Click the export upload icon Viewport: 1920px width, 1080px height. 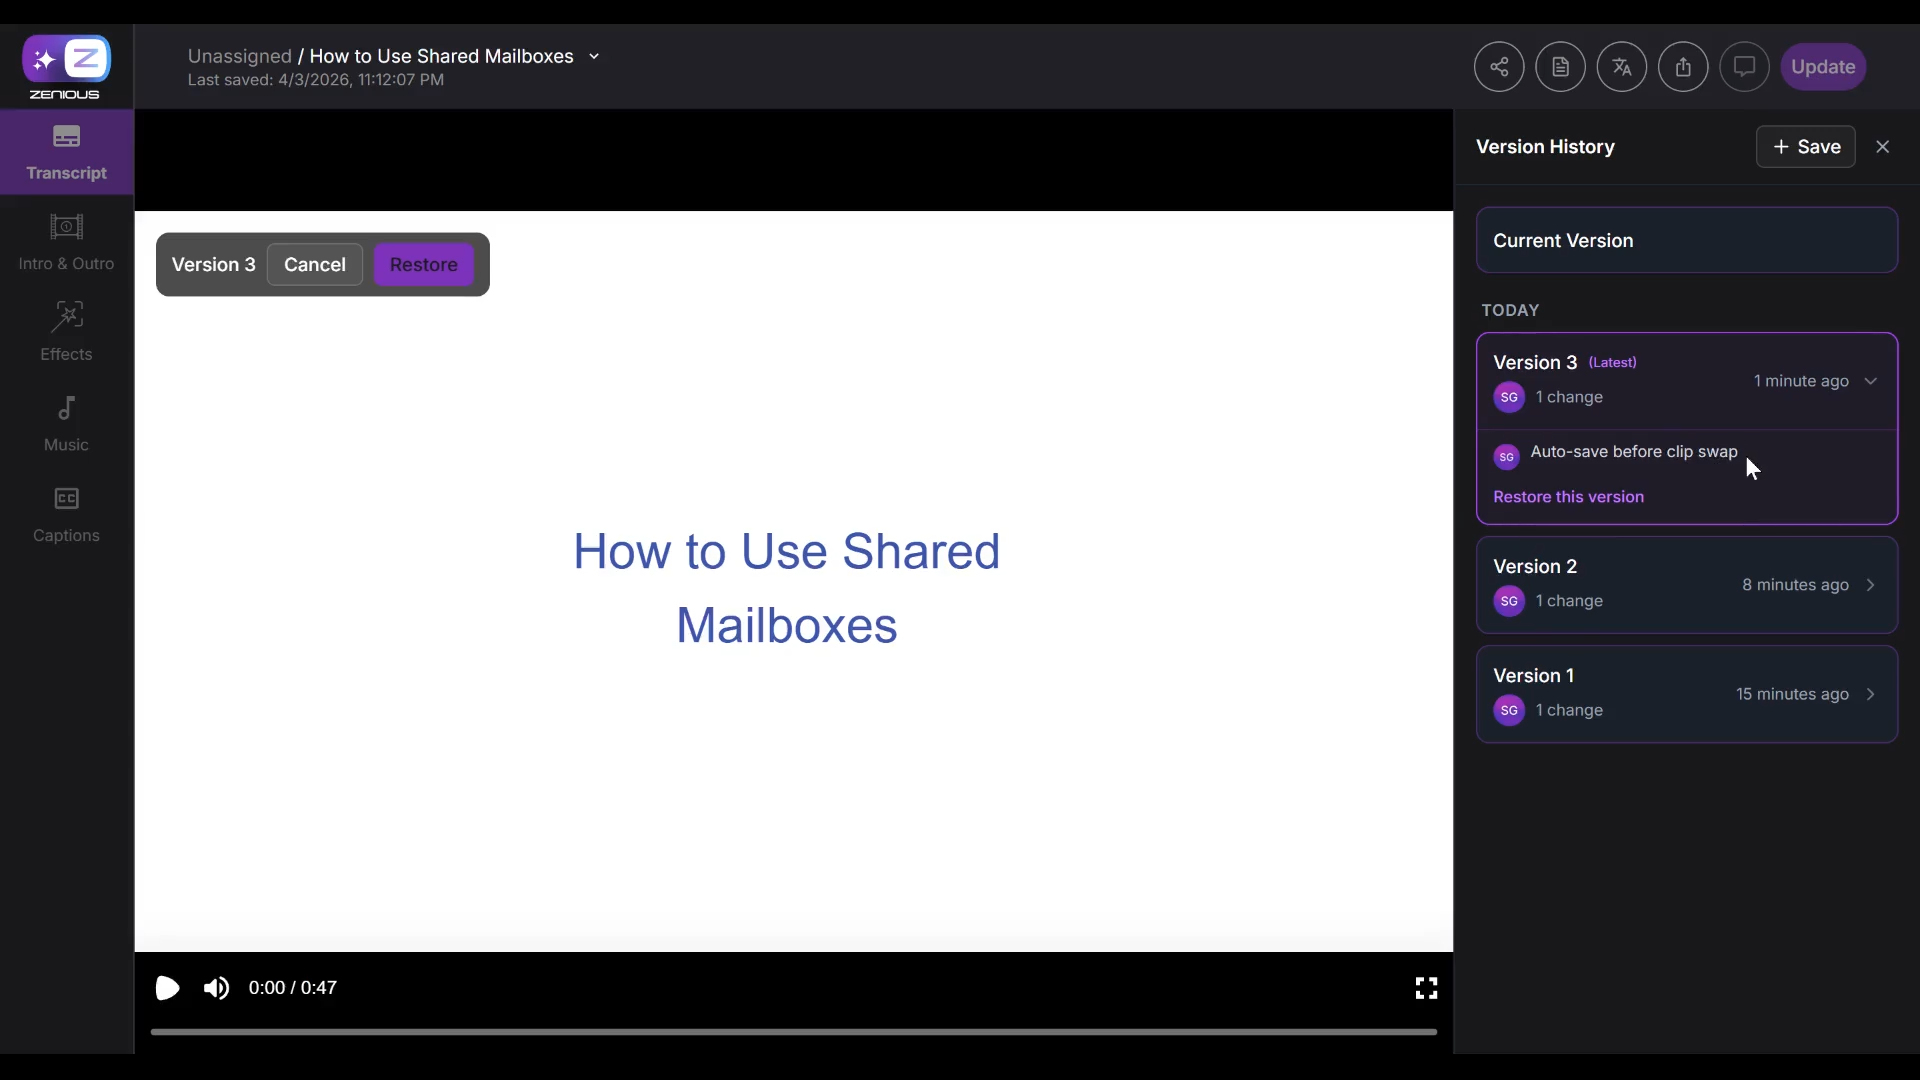click(1683, 67)
